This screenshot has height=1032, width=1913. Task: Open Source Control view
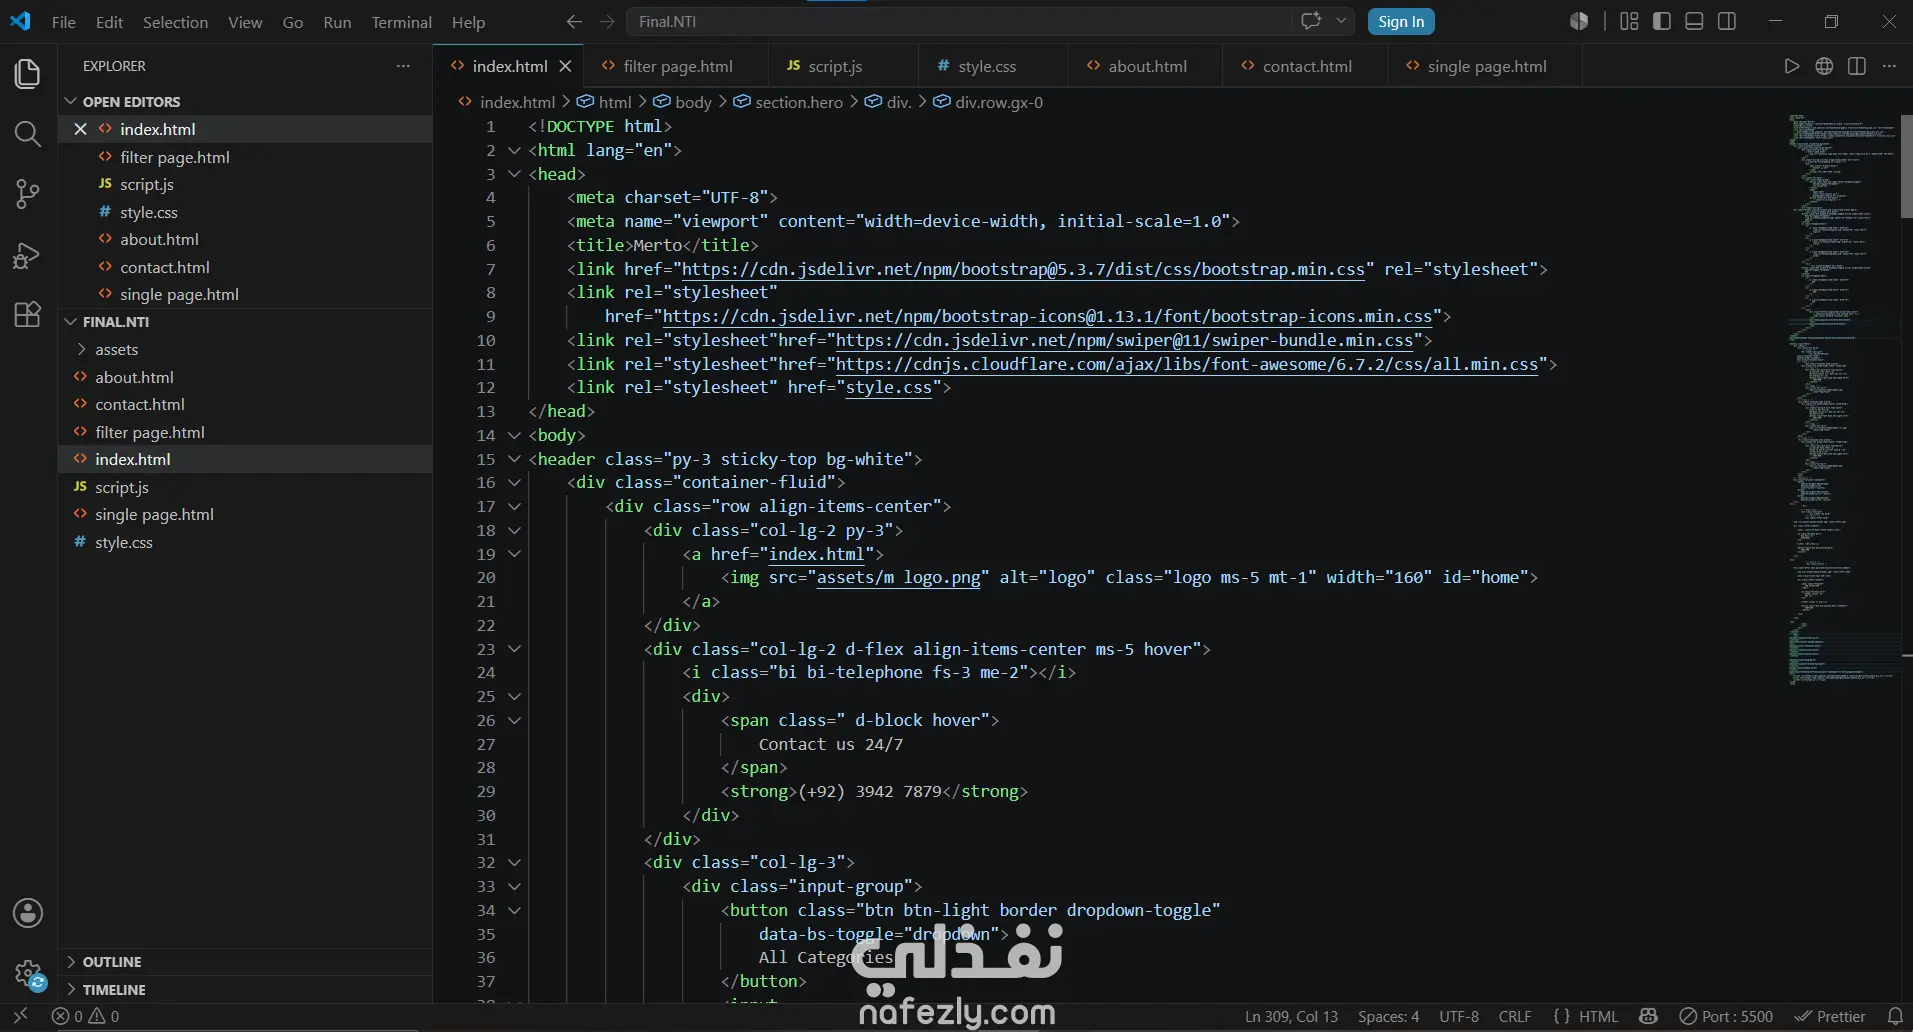28,194
